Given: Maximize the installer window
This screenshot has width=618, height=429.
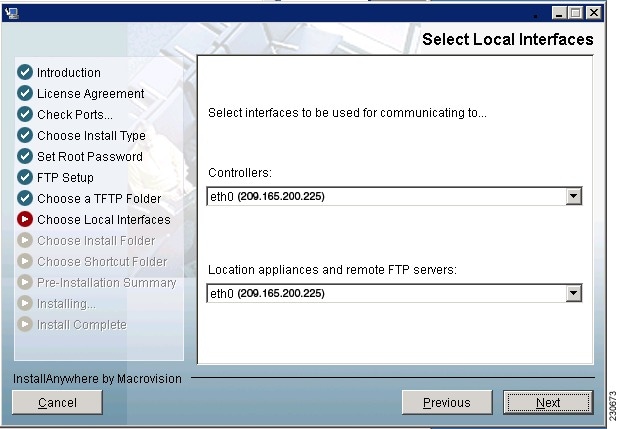Looking at the screenshot, I should point(577,12).
